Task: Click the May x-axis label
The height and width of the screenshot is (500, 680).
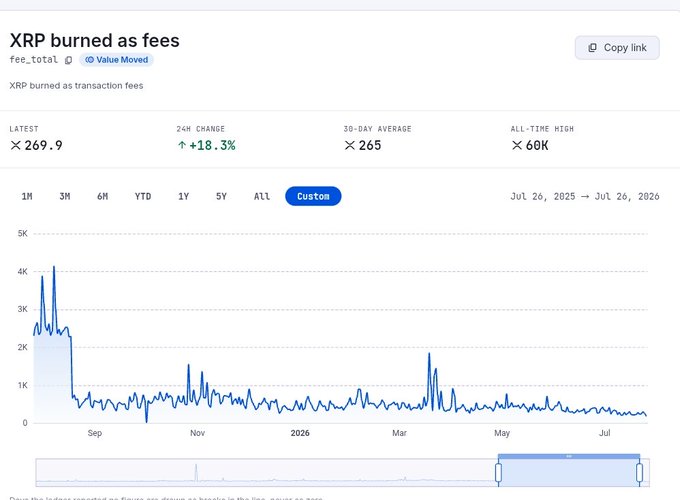Action: coord(502,433)
